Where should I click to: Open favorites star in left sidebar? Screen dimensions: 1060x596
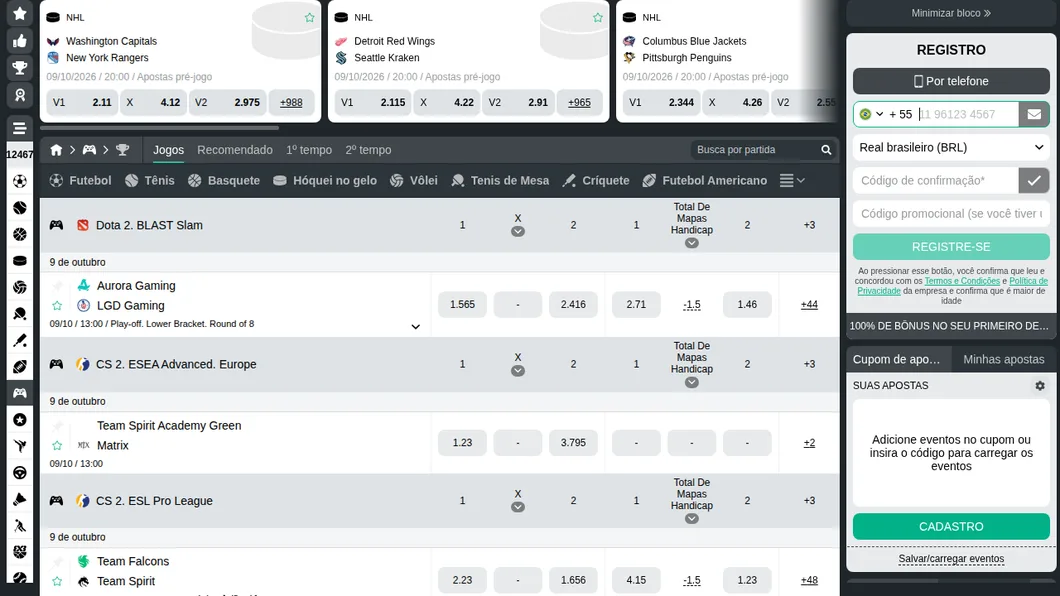click(x=20, y=14)
